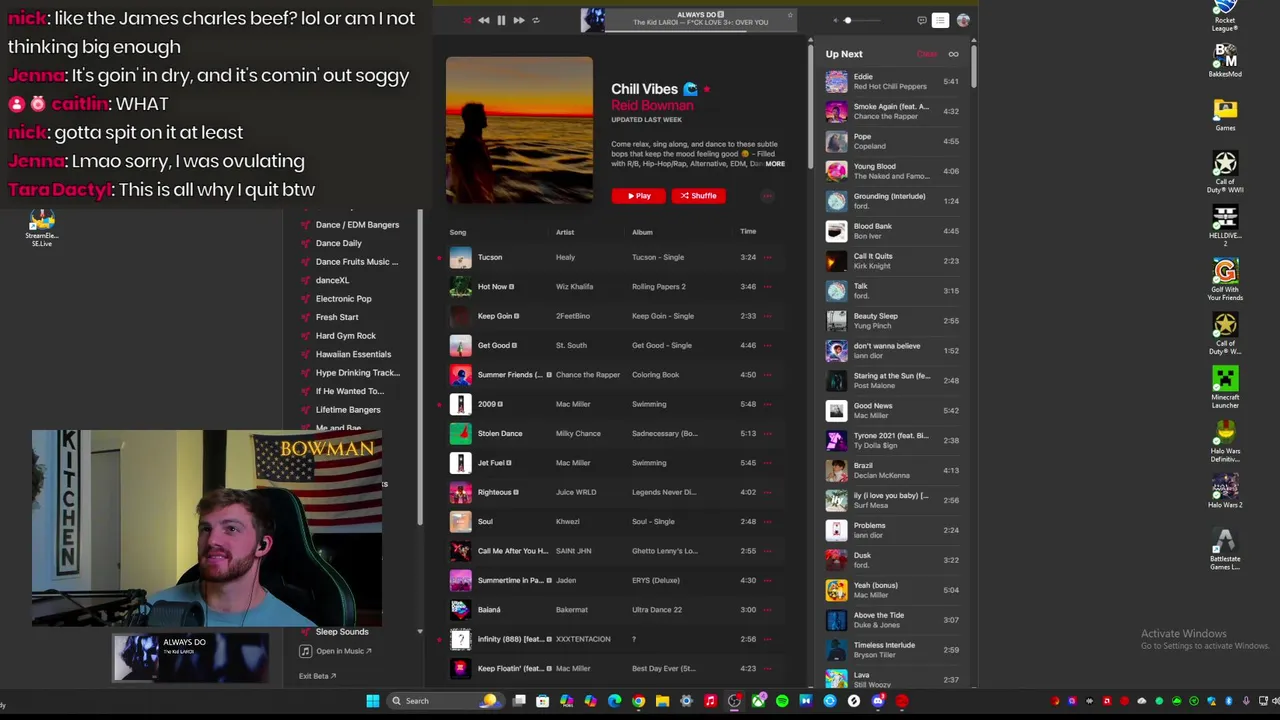Skip back to the previous track
Viewport: 1280px width, 720px height.
(x=484, y=20)
